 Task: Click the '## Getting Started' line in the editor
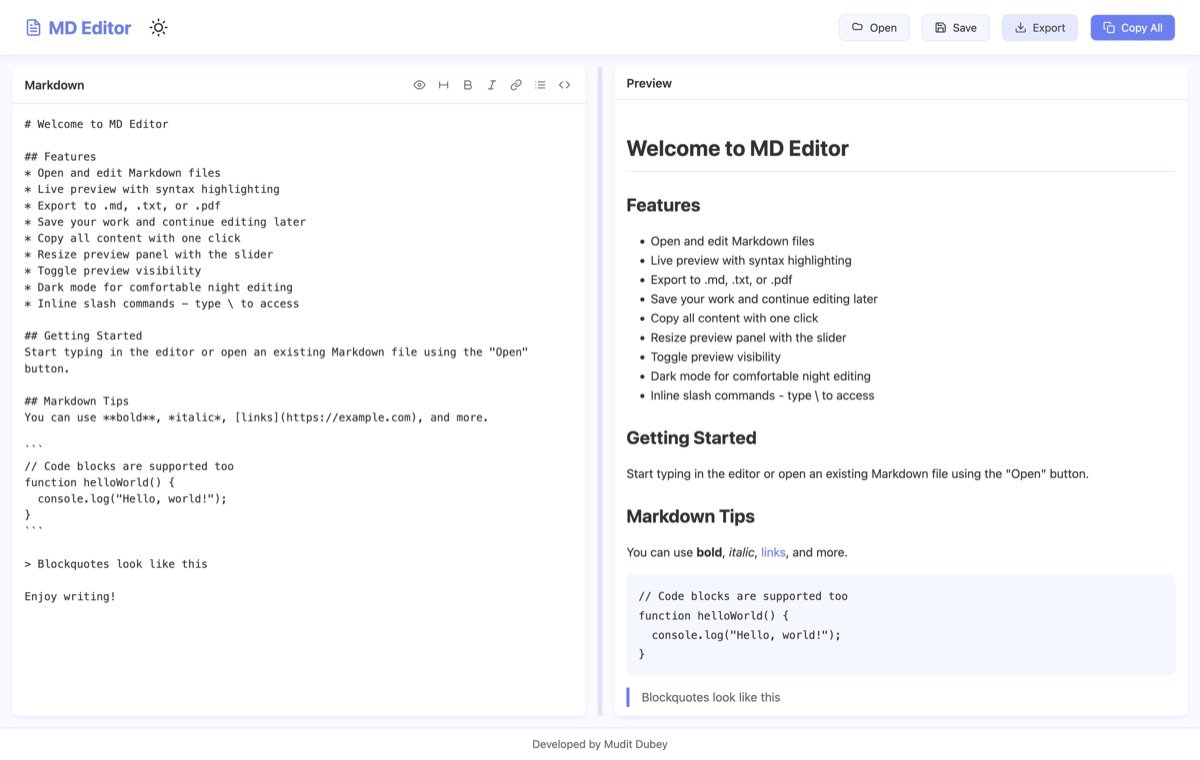coord(84,336)
